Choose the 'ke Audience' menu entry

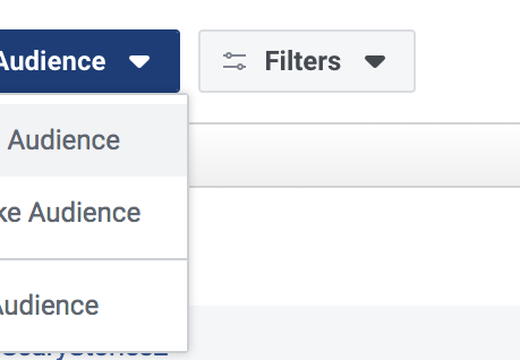click(93, 214)
